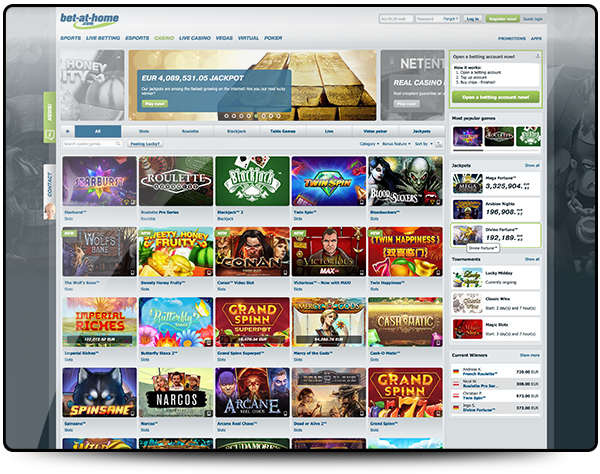Switch to the Video poker tab
Image resolution: width=600 pixels, height=474 pixels.
(x=375, y=131)
